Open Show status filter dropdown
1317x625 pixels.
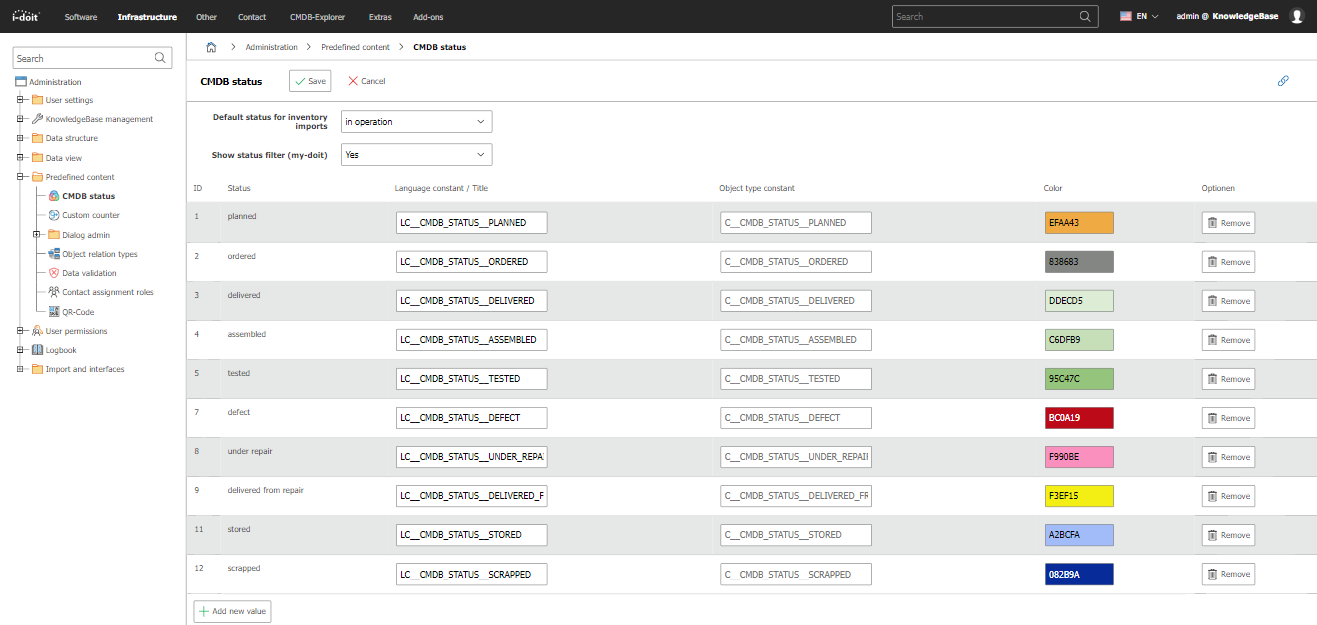pyautogui.click(x=416, y=155)
